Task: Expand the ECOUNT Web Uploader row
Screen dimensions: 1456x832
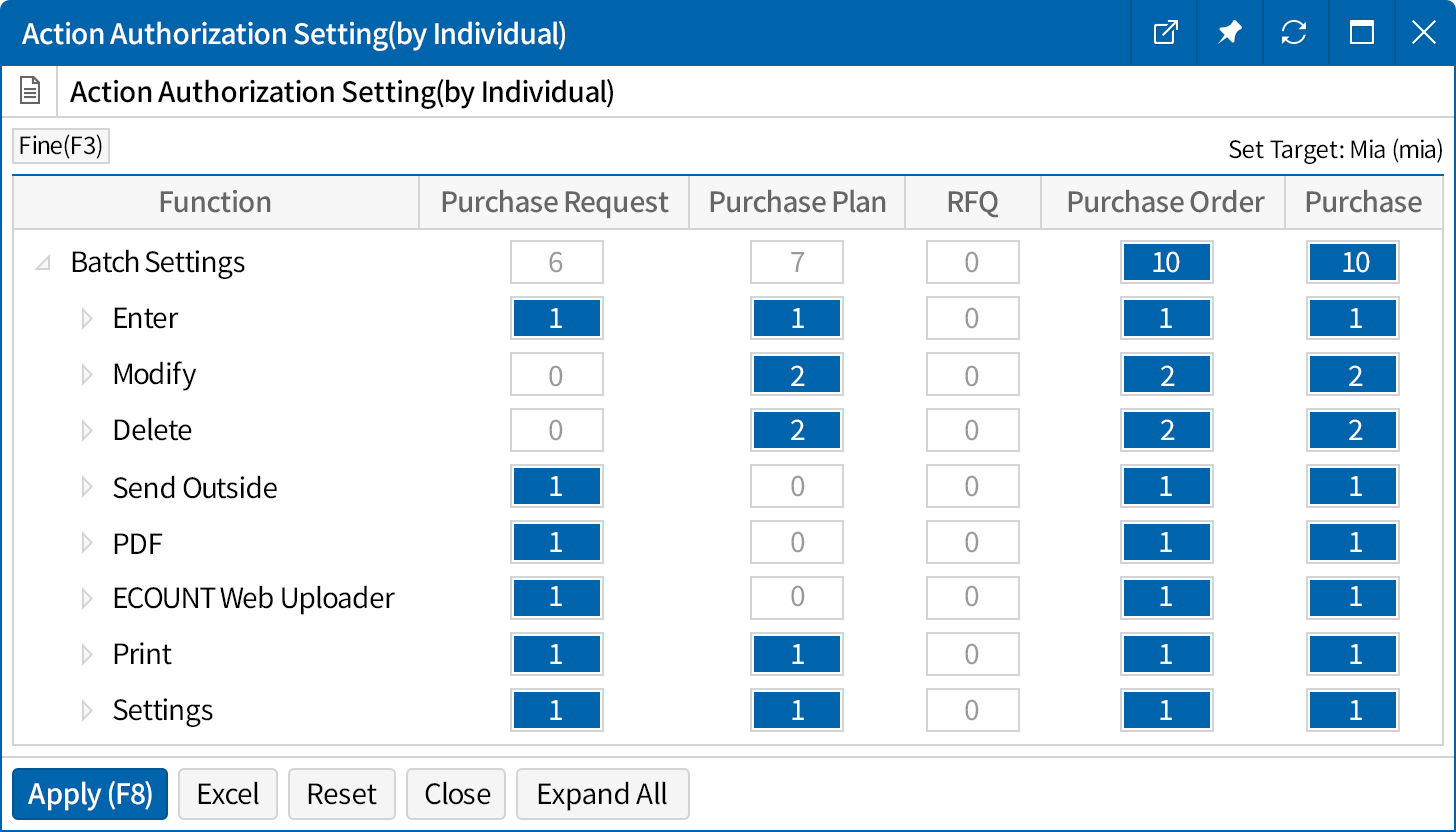Action: pos(87,599)
